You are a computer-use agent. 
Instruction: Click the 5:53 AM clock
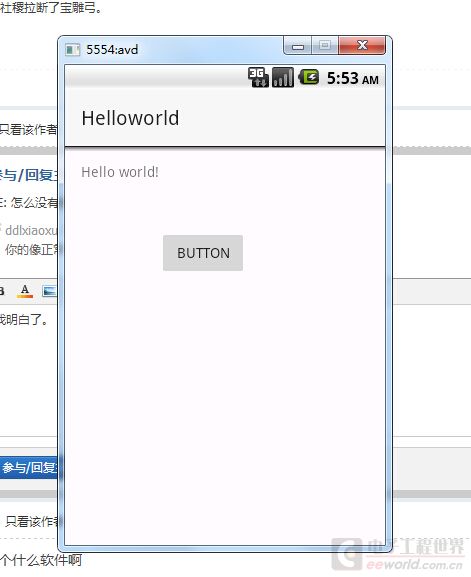coord(353,78)
